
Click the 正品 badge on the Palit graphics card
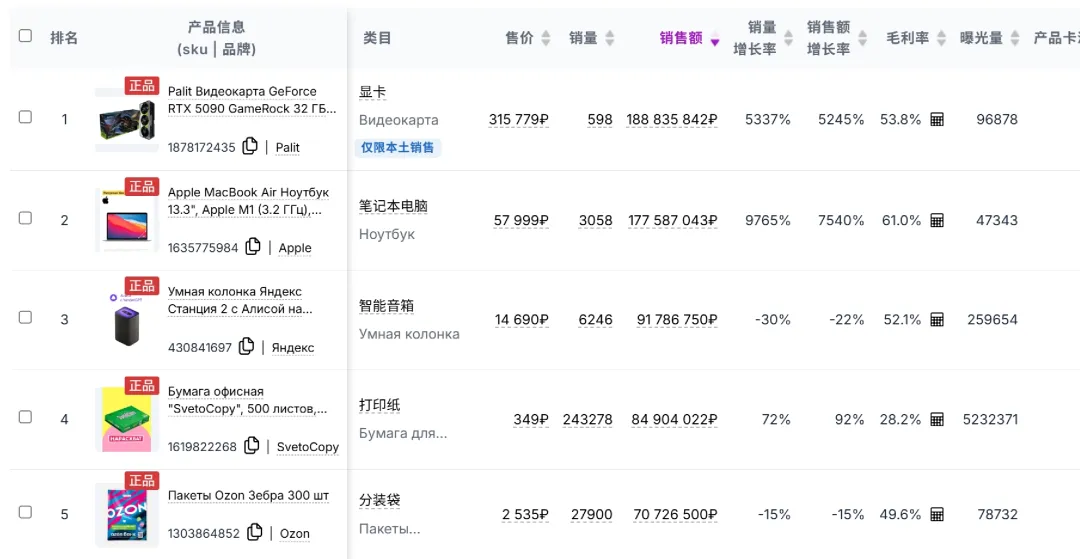(x=142, y=85)
